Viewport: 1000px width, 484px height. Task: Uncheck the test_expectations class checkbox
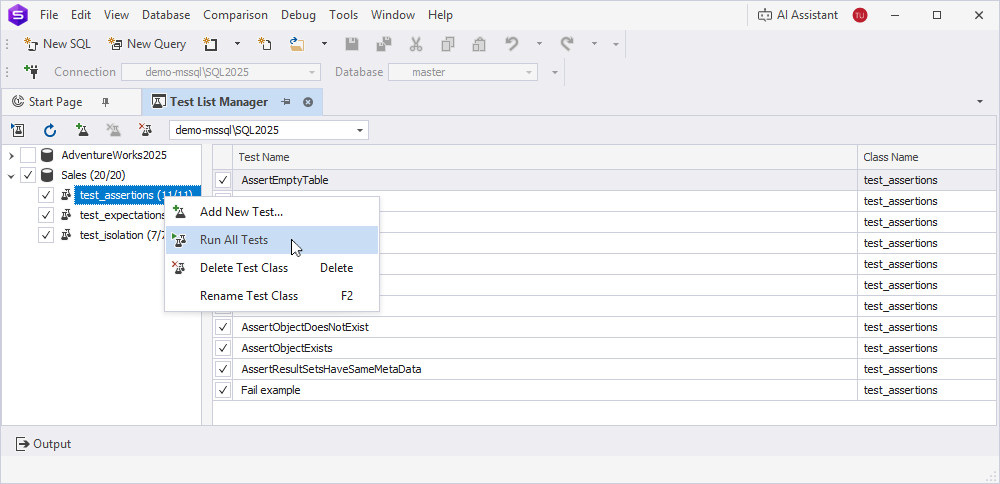click(x=46, y=215)
